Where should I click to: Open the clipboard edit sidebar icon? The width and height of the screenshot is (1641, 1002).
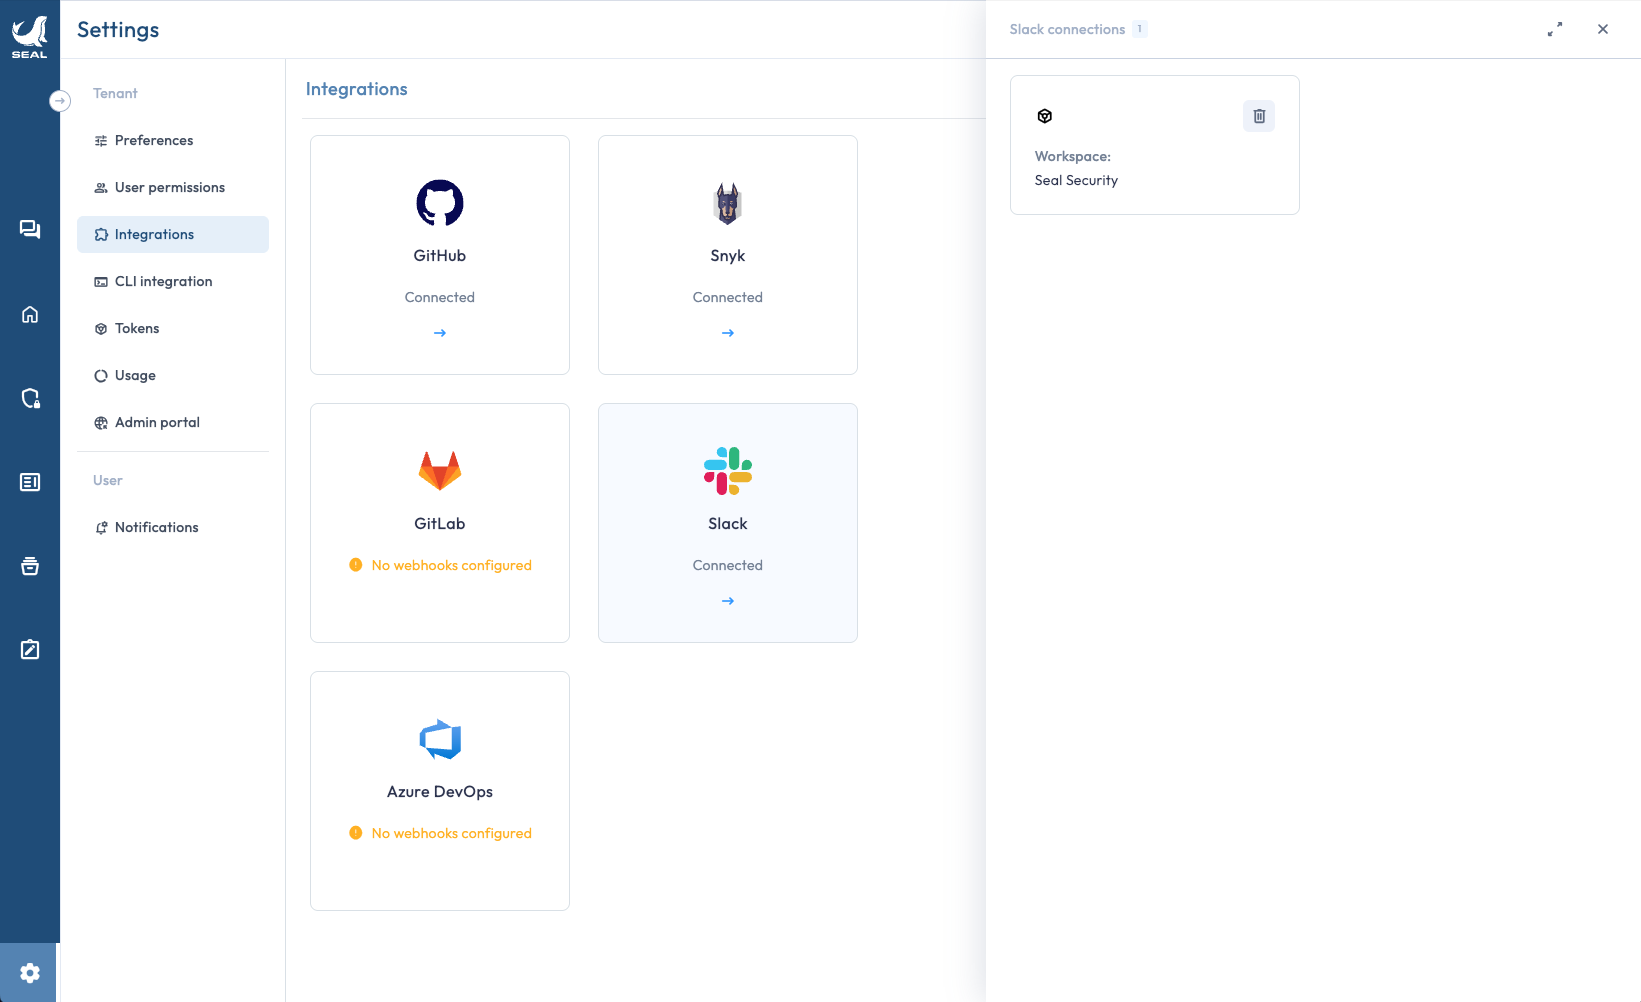click(30, 650)
